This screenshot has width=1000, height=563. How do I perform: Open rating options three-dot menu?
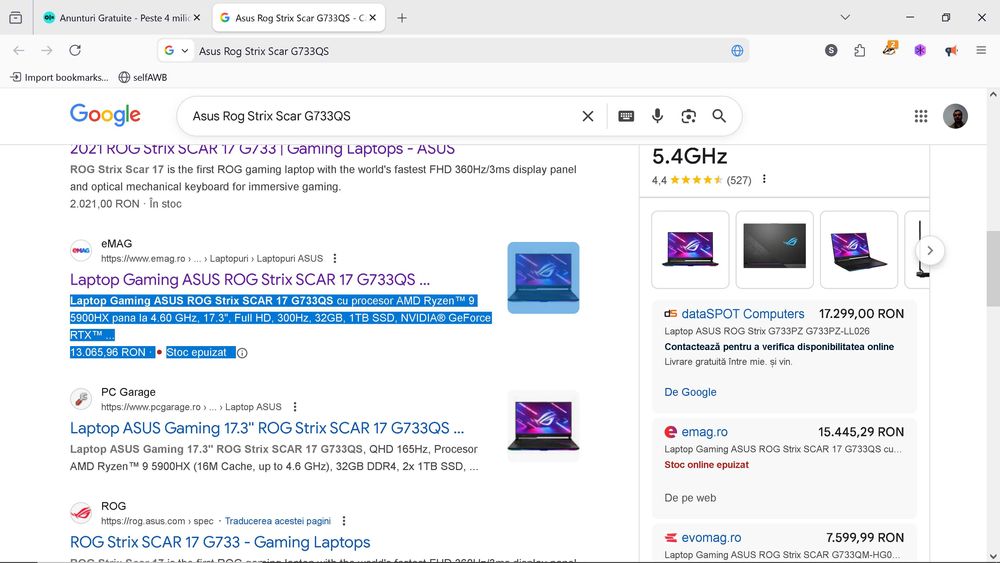click(x=764, y=179)
